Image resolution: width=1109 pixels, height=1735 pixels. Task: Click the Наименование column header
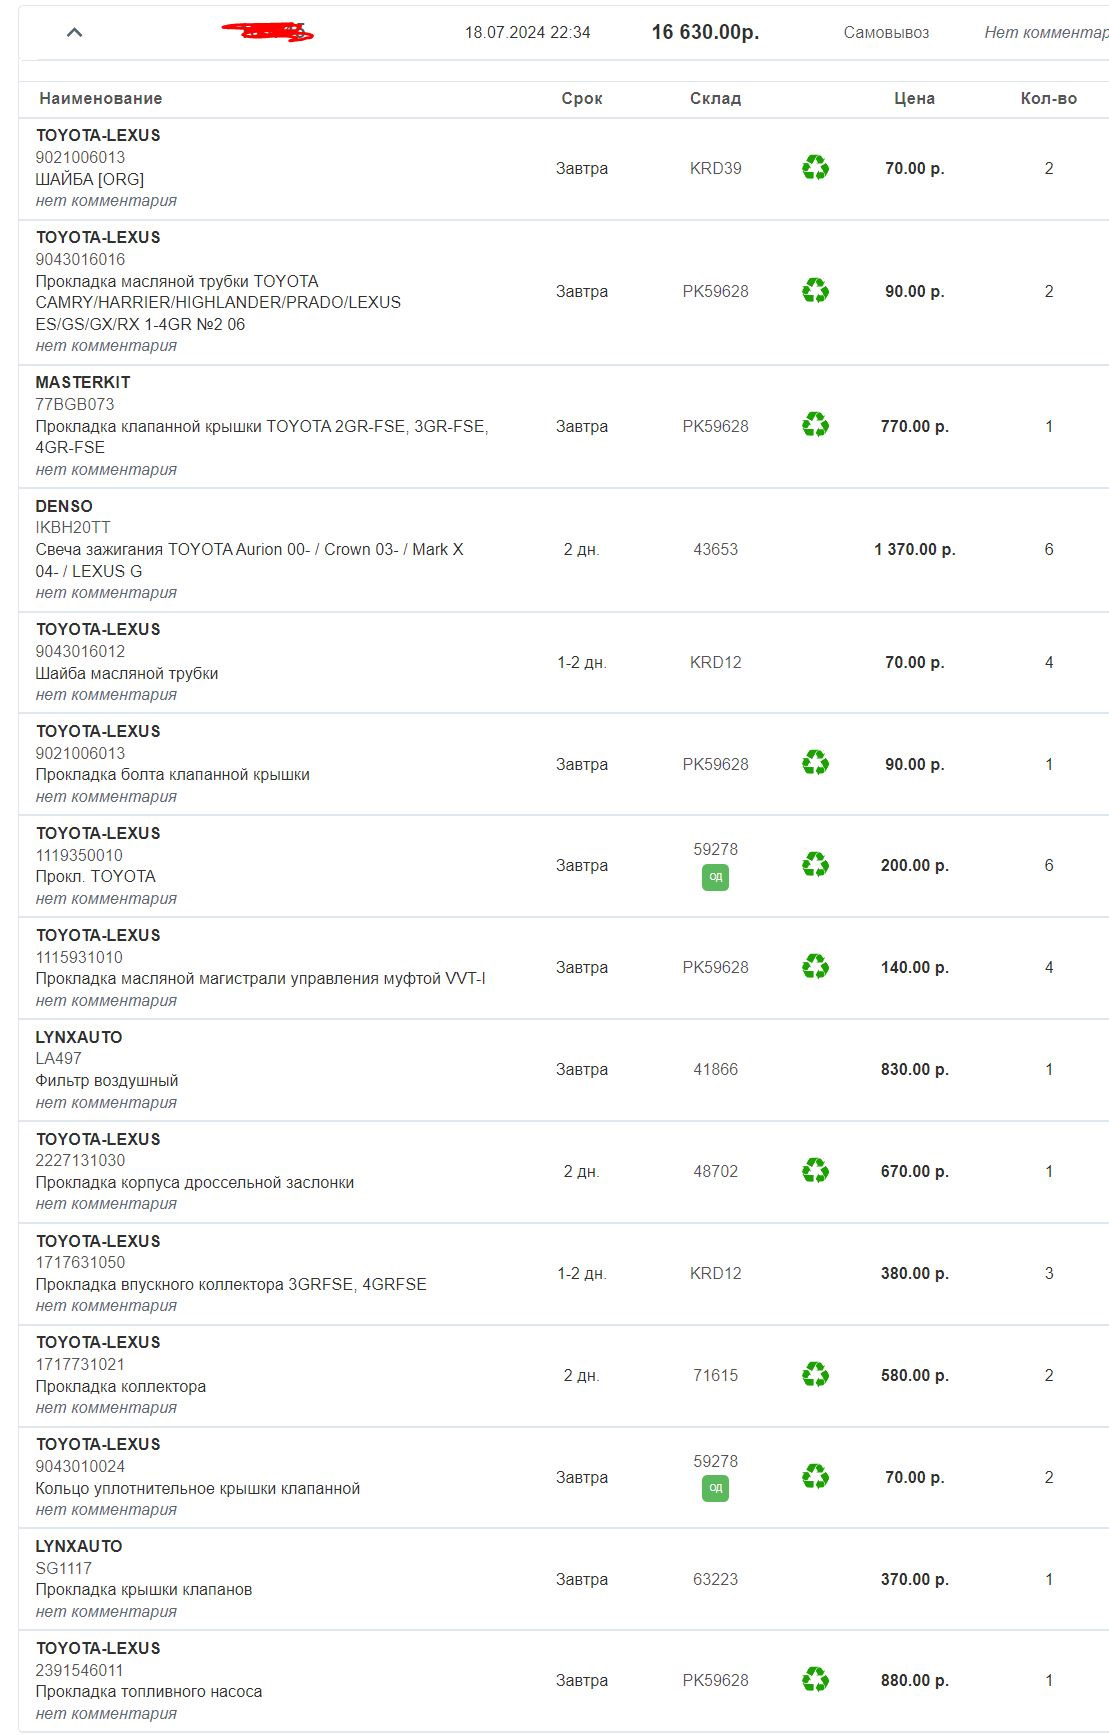[100, 98]
